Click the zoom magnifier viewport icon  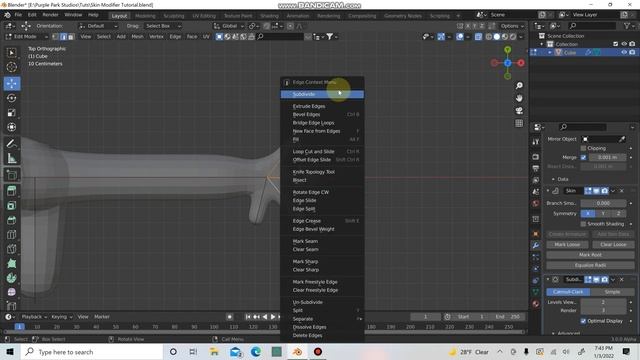pos(519,86)
